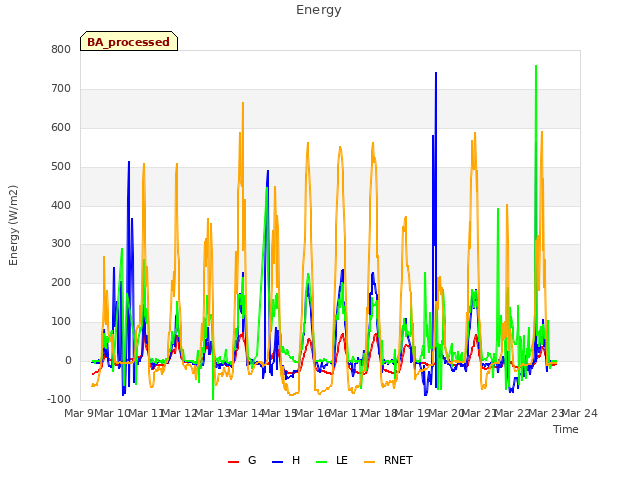The height and width of the screenshot is (480, 640).
Task: Click the 700 y-axis tick label
Action: point(61,89)
